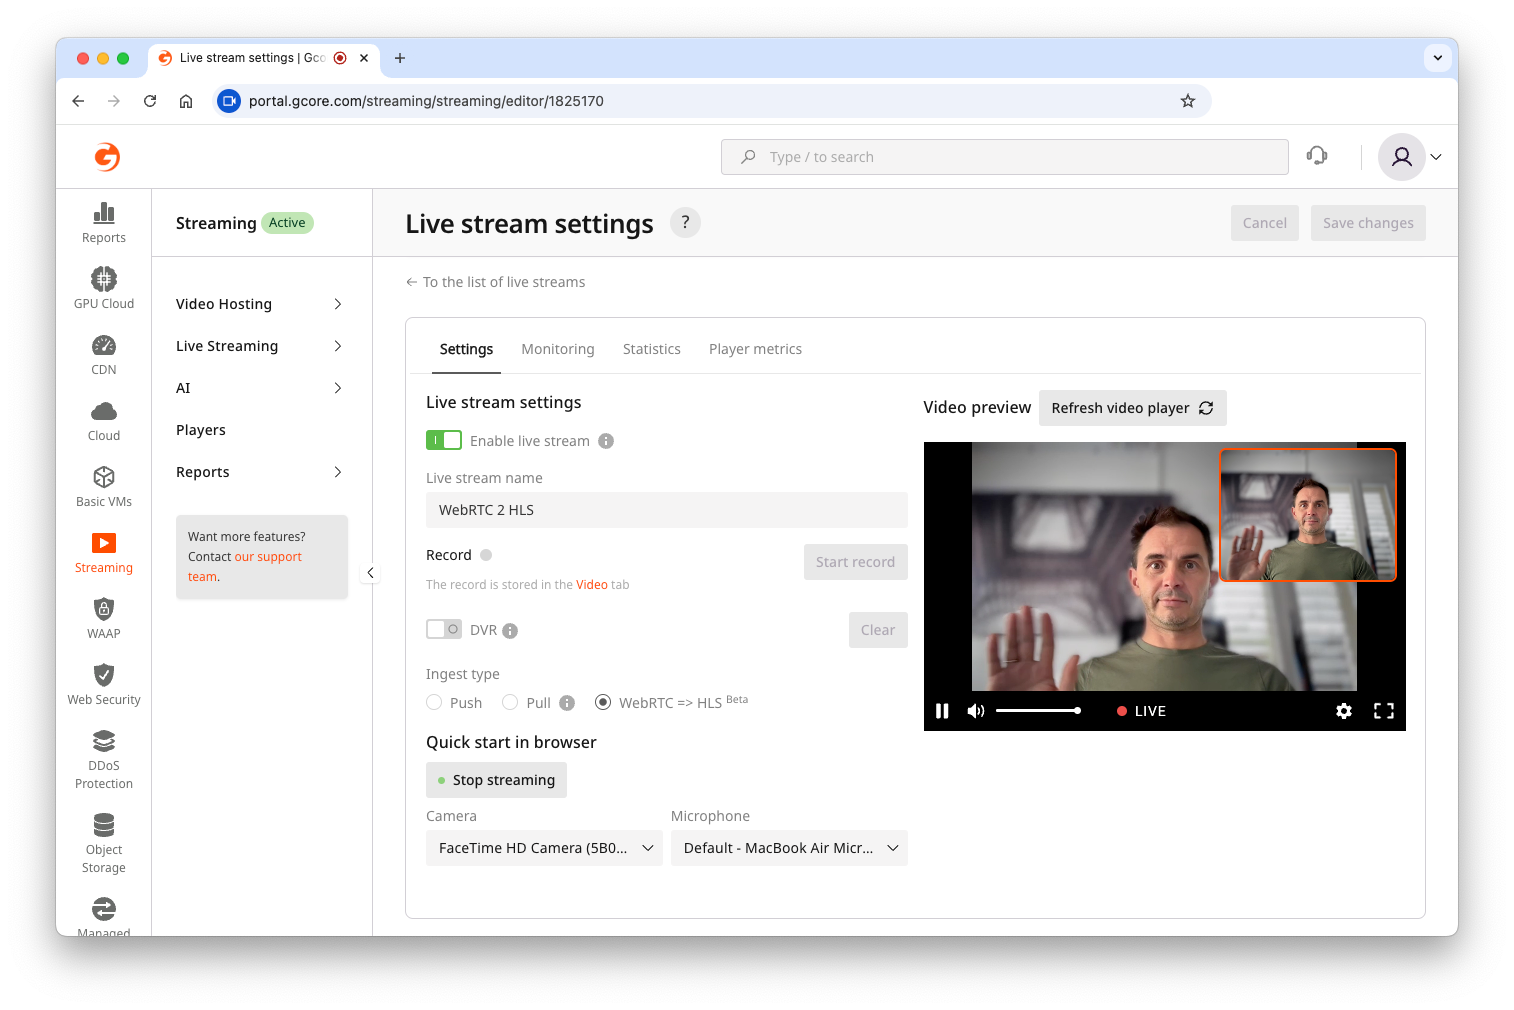The height and width of the screenshot is (1010, 1514).
Task: Toggle Enable live stream switch
Action: 444,440
